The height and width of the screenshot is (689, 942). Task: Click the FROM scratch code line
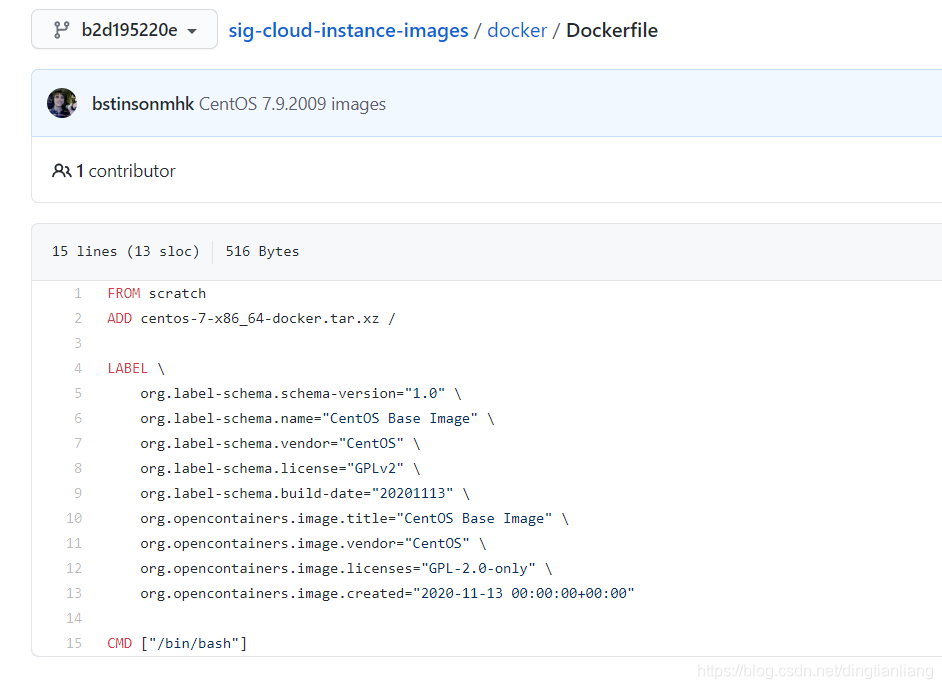tap(157, 293)
